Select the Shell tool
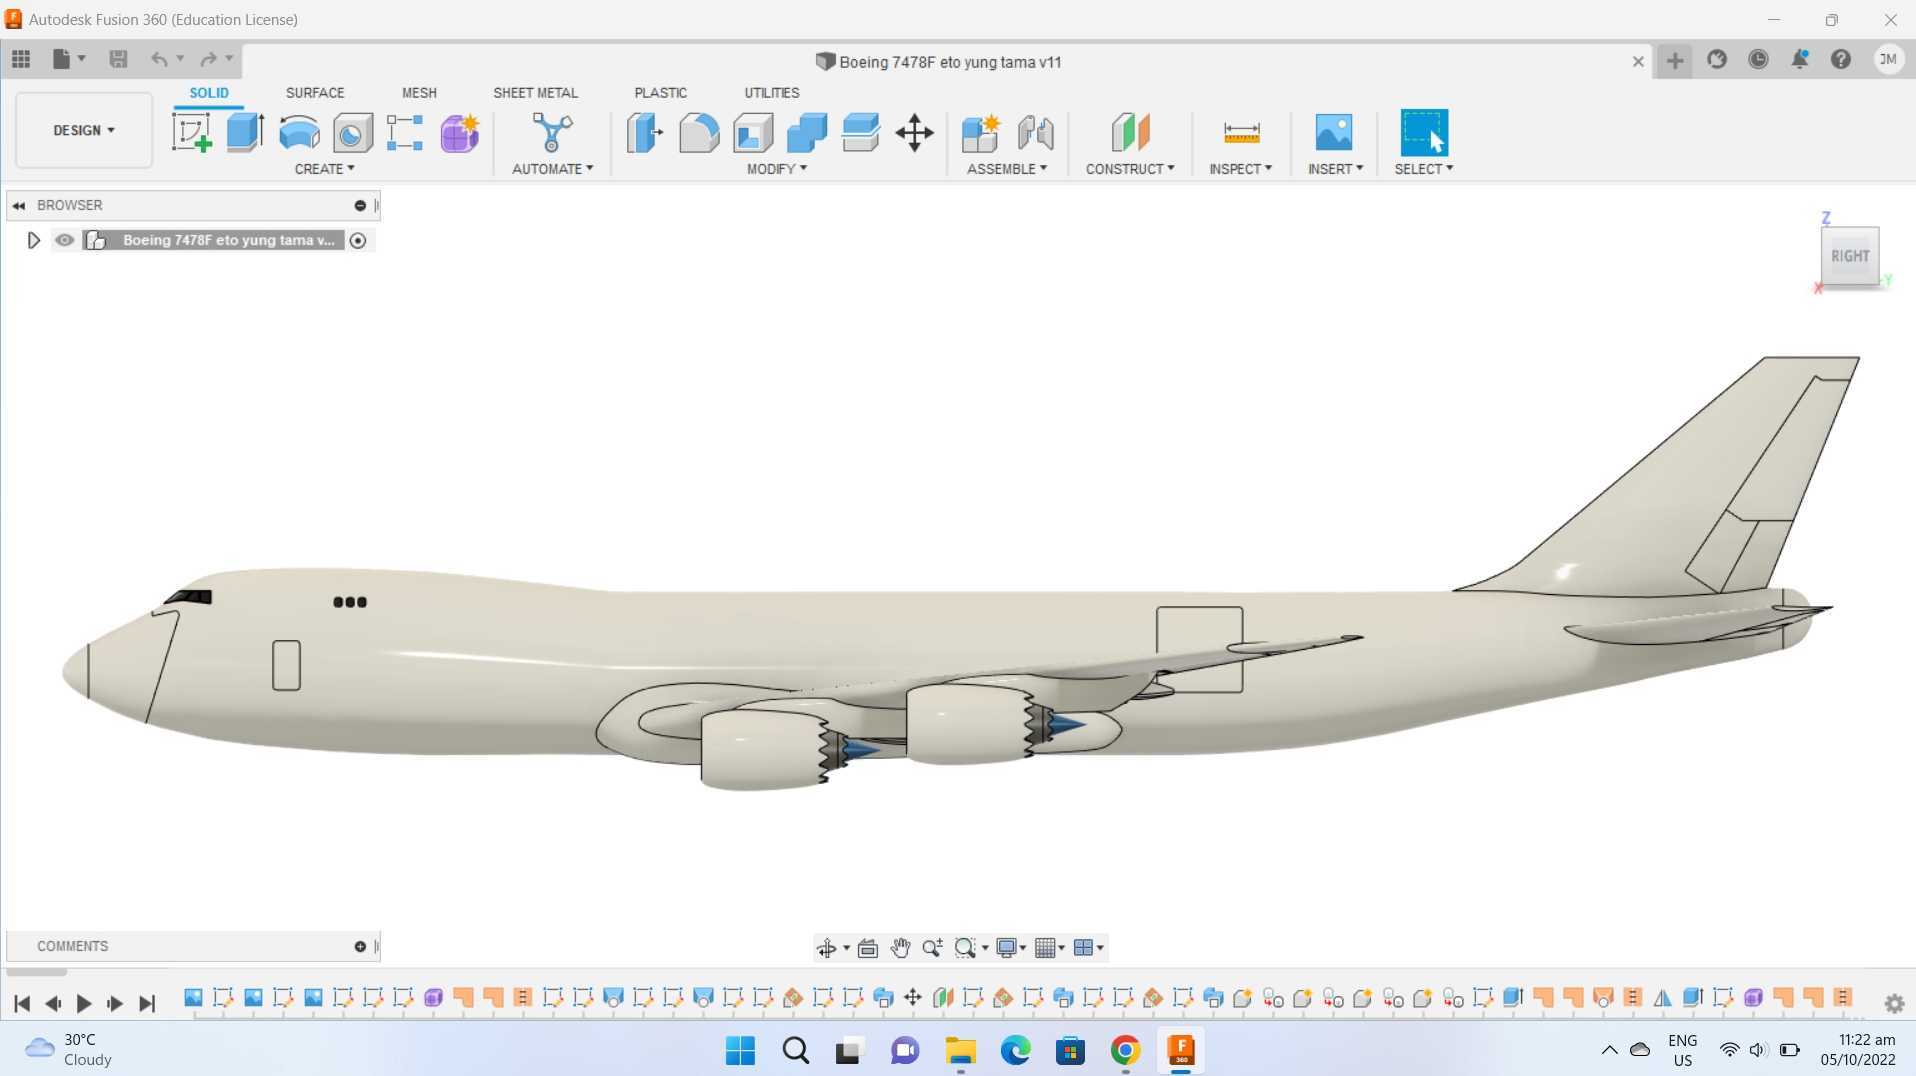The width and height of the screenshot is (1916, 1076). pos(753,132)
